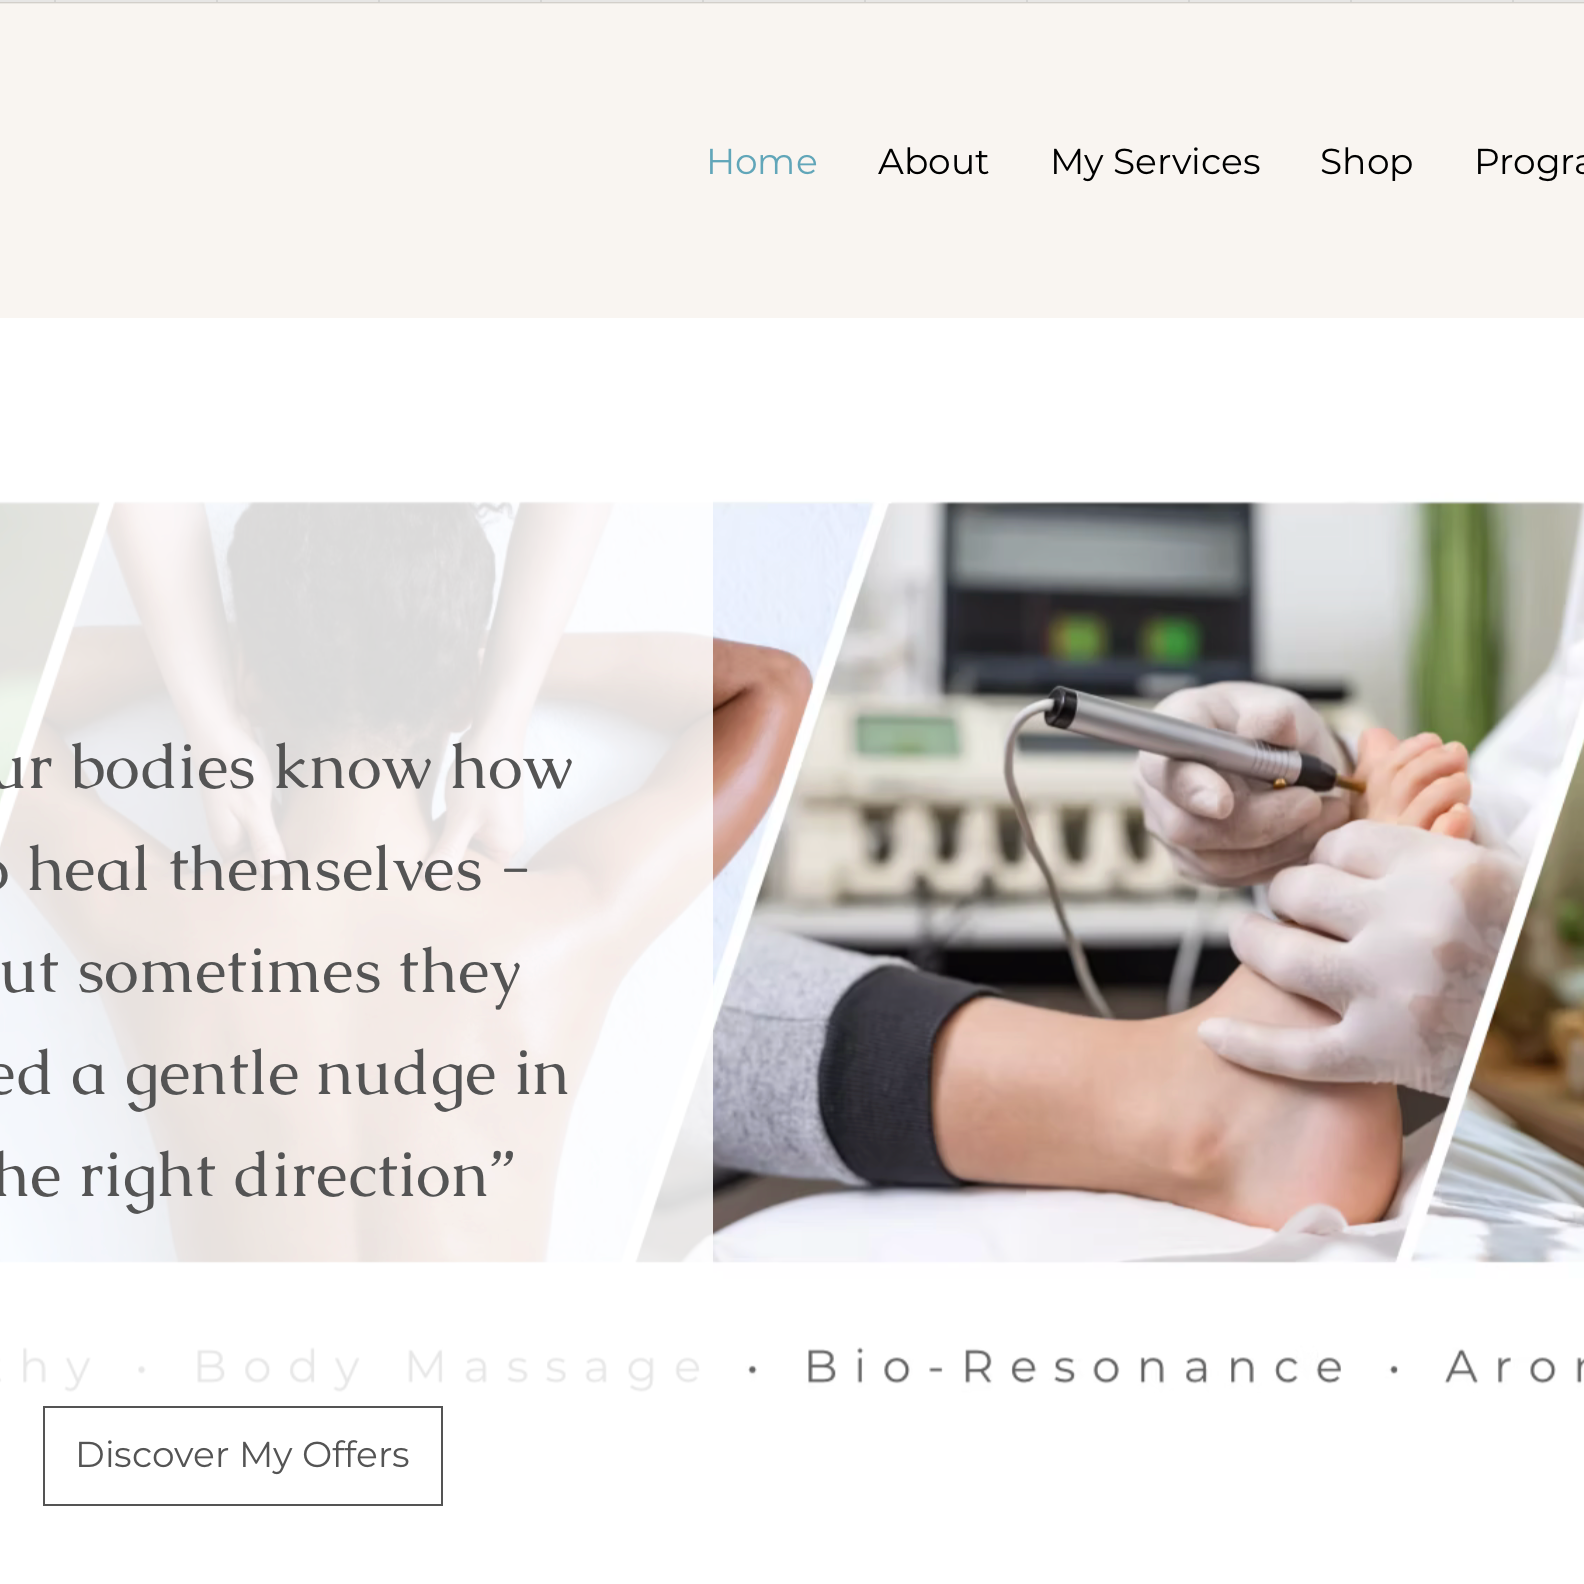Click the quote line 'gentle nudge in'
Viewport: 1584px width, 1584px height.
(x=346, y=1076)
